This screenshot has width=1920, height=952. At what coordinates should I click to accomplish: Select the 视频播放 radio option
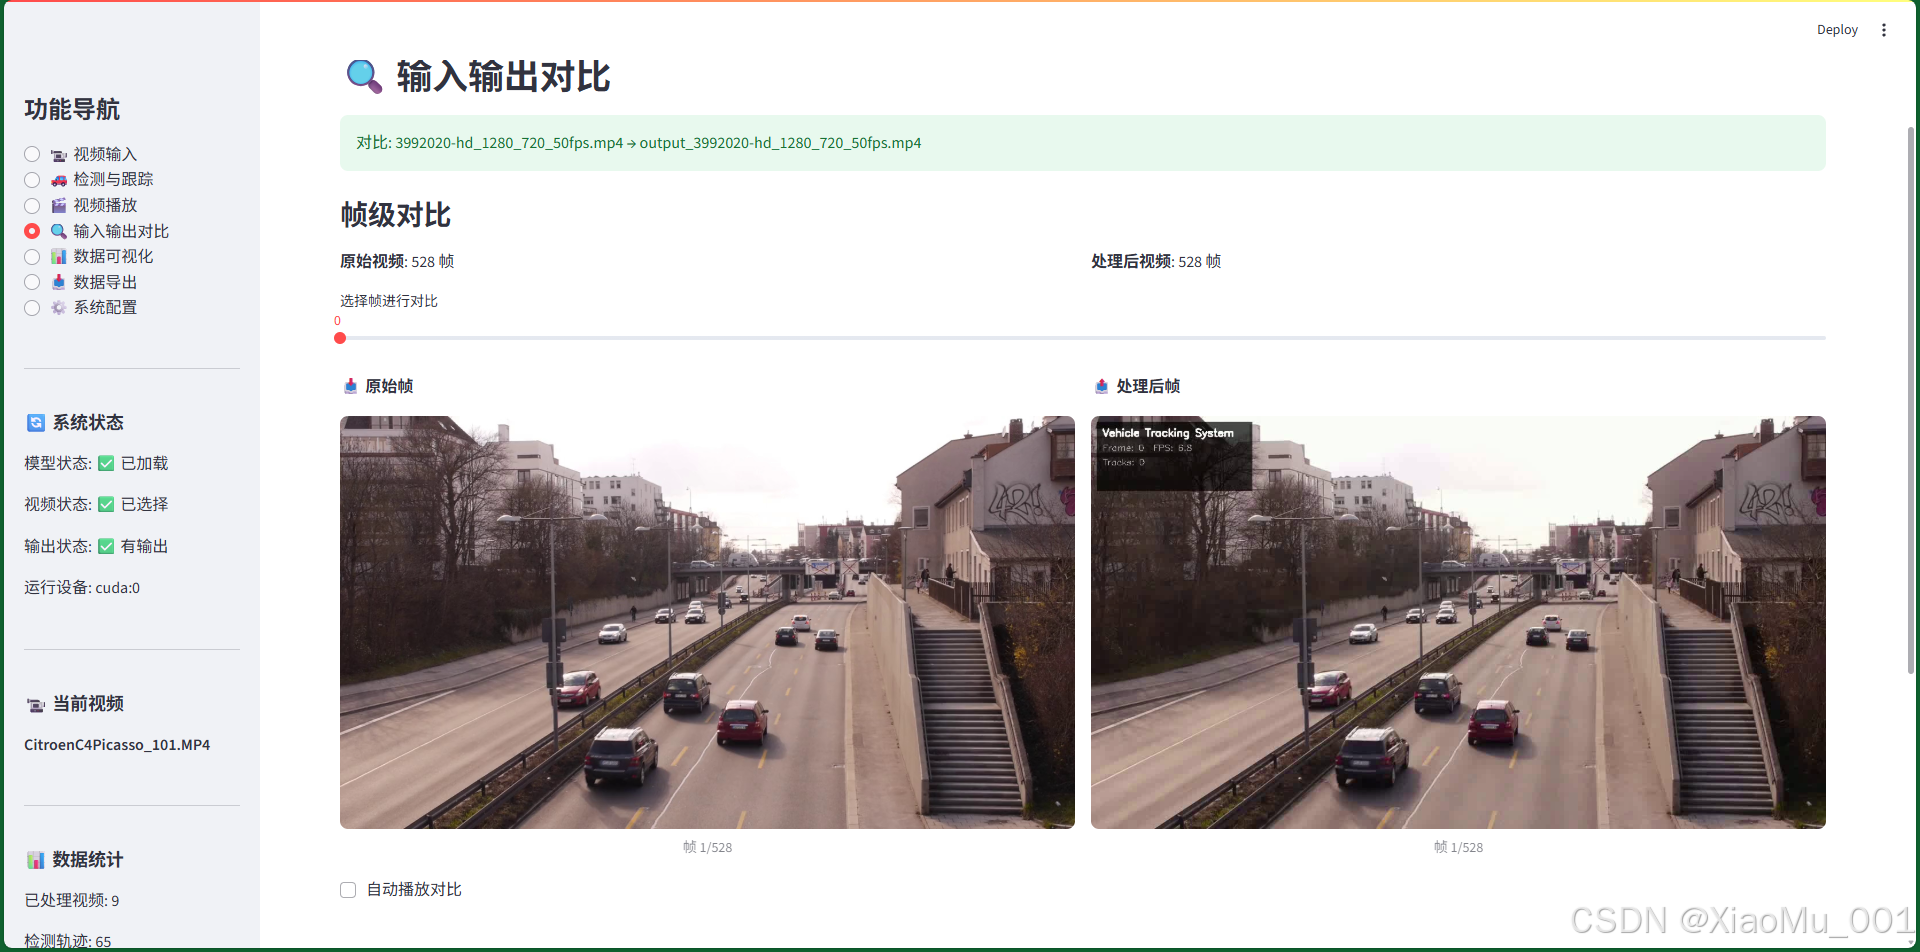tap(32, 206)
